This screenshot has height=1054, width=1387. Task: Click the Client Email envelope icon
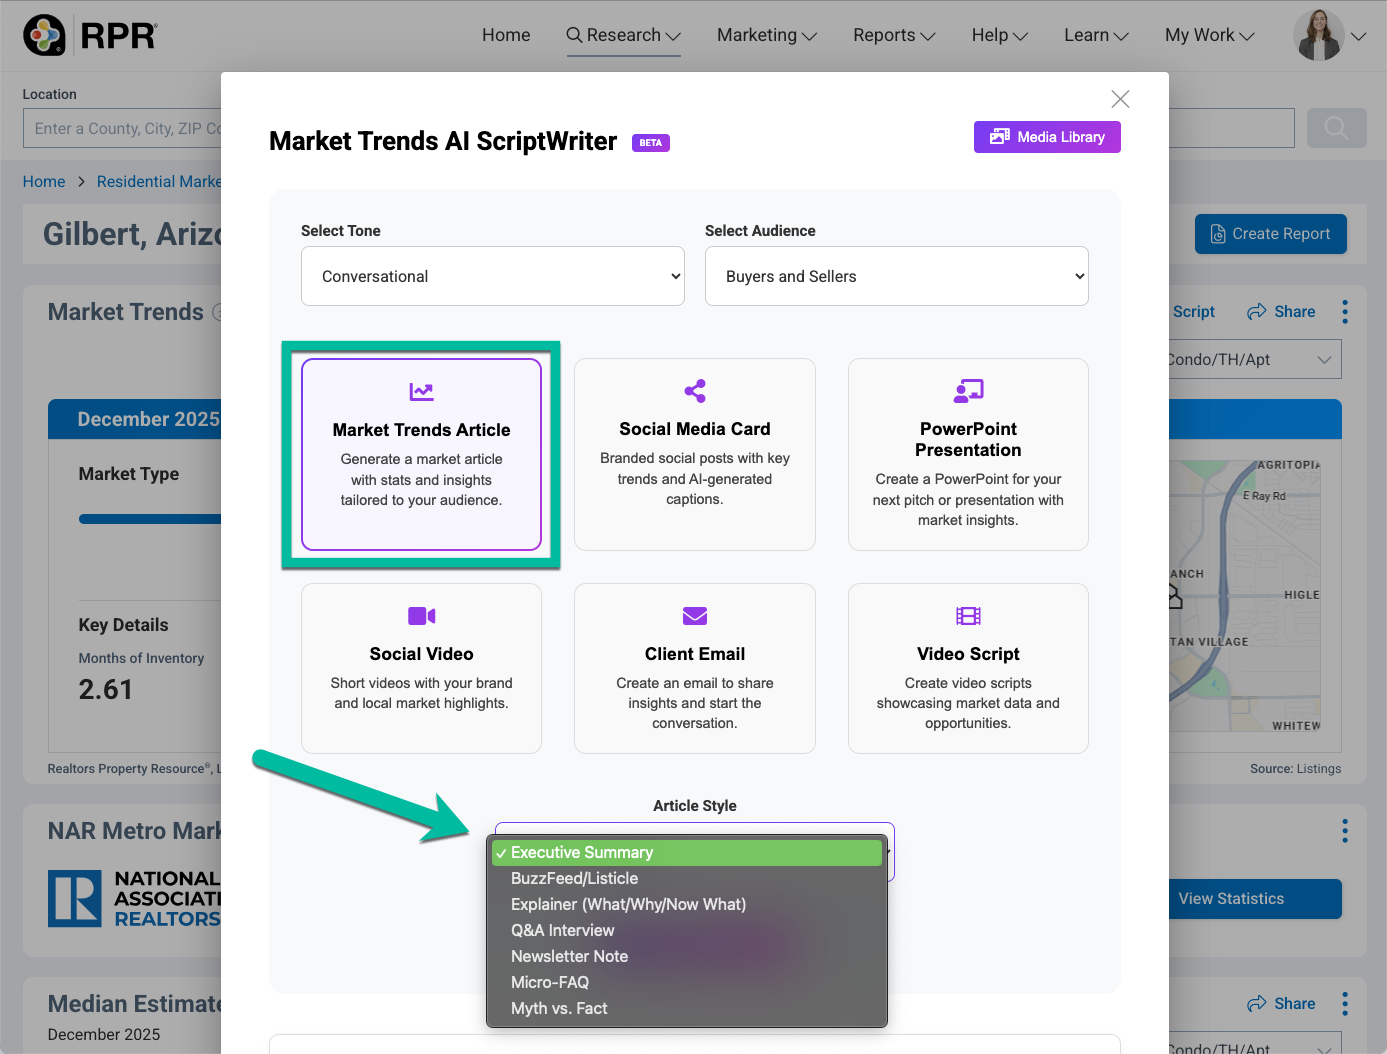coord(694,615)
